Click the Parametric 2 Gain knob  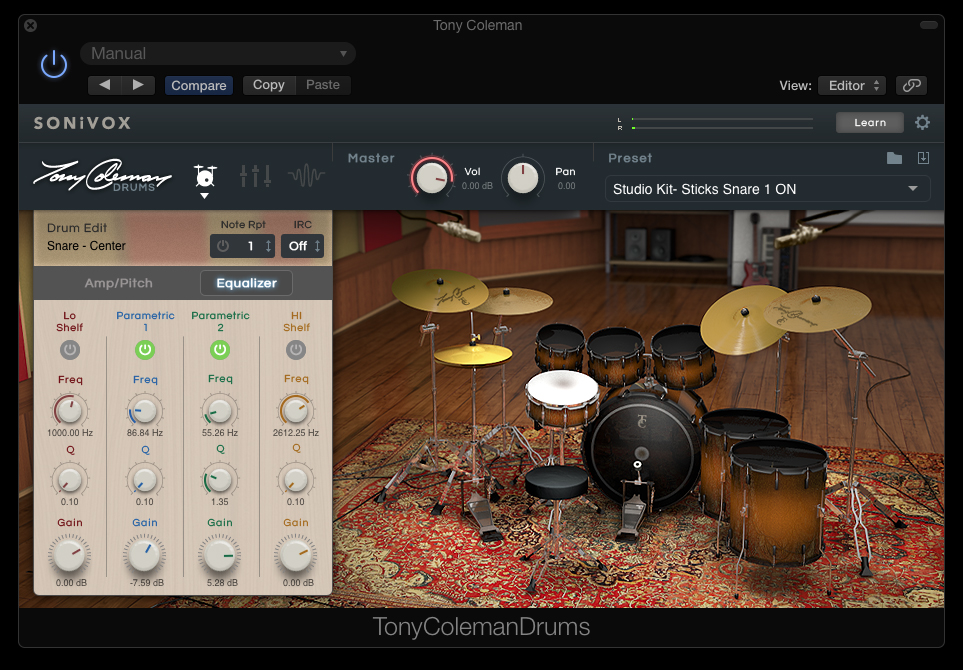pos(220,555)
